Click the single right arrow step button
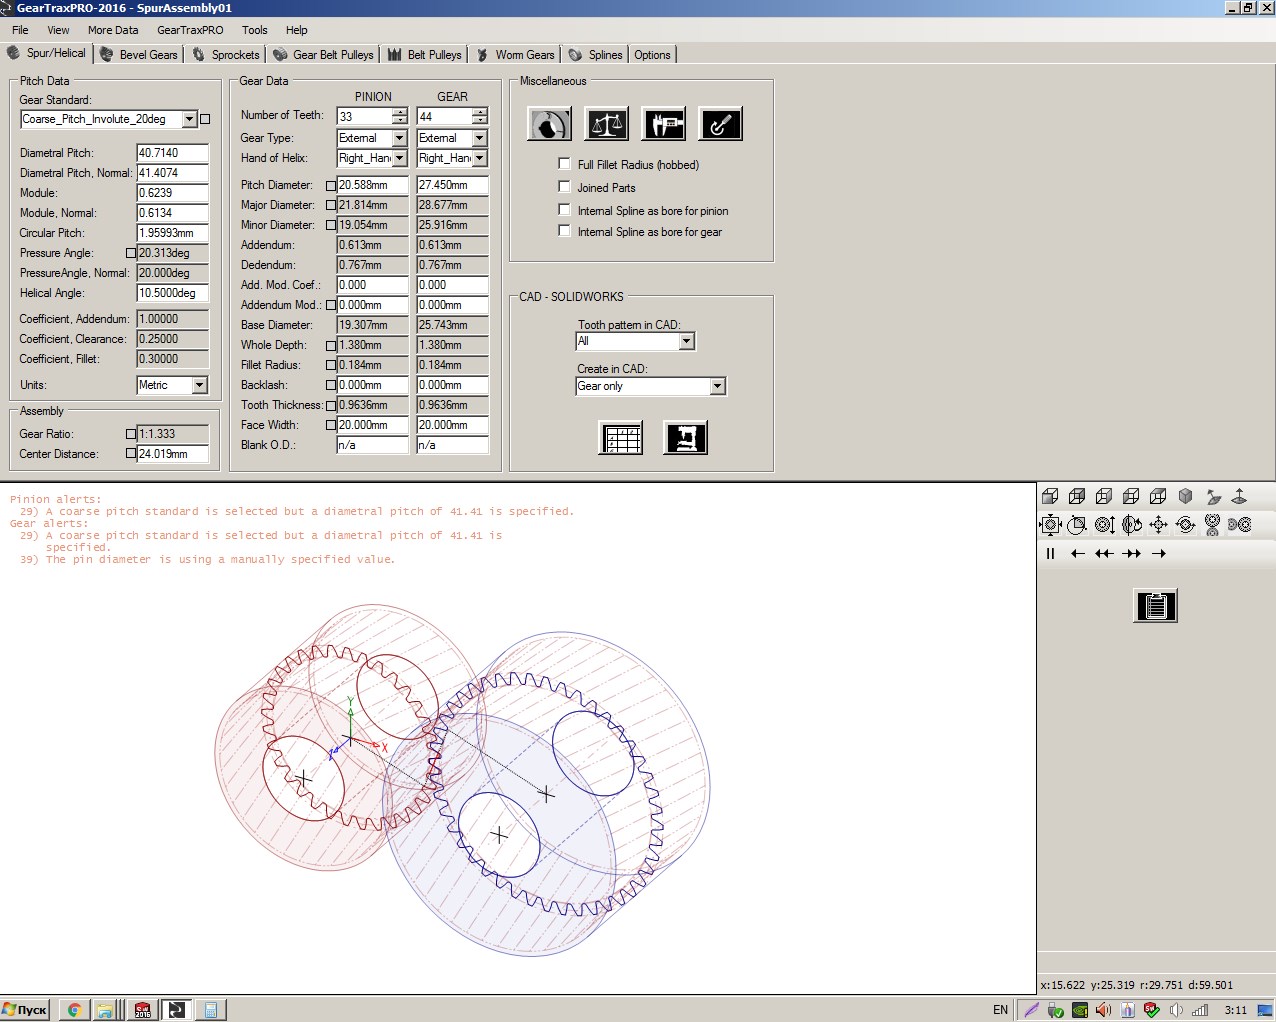 1159,553
